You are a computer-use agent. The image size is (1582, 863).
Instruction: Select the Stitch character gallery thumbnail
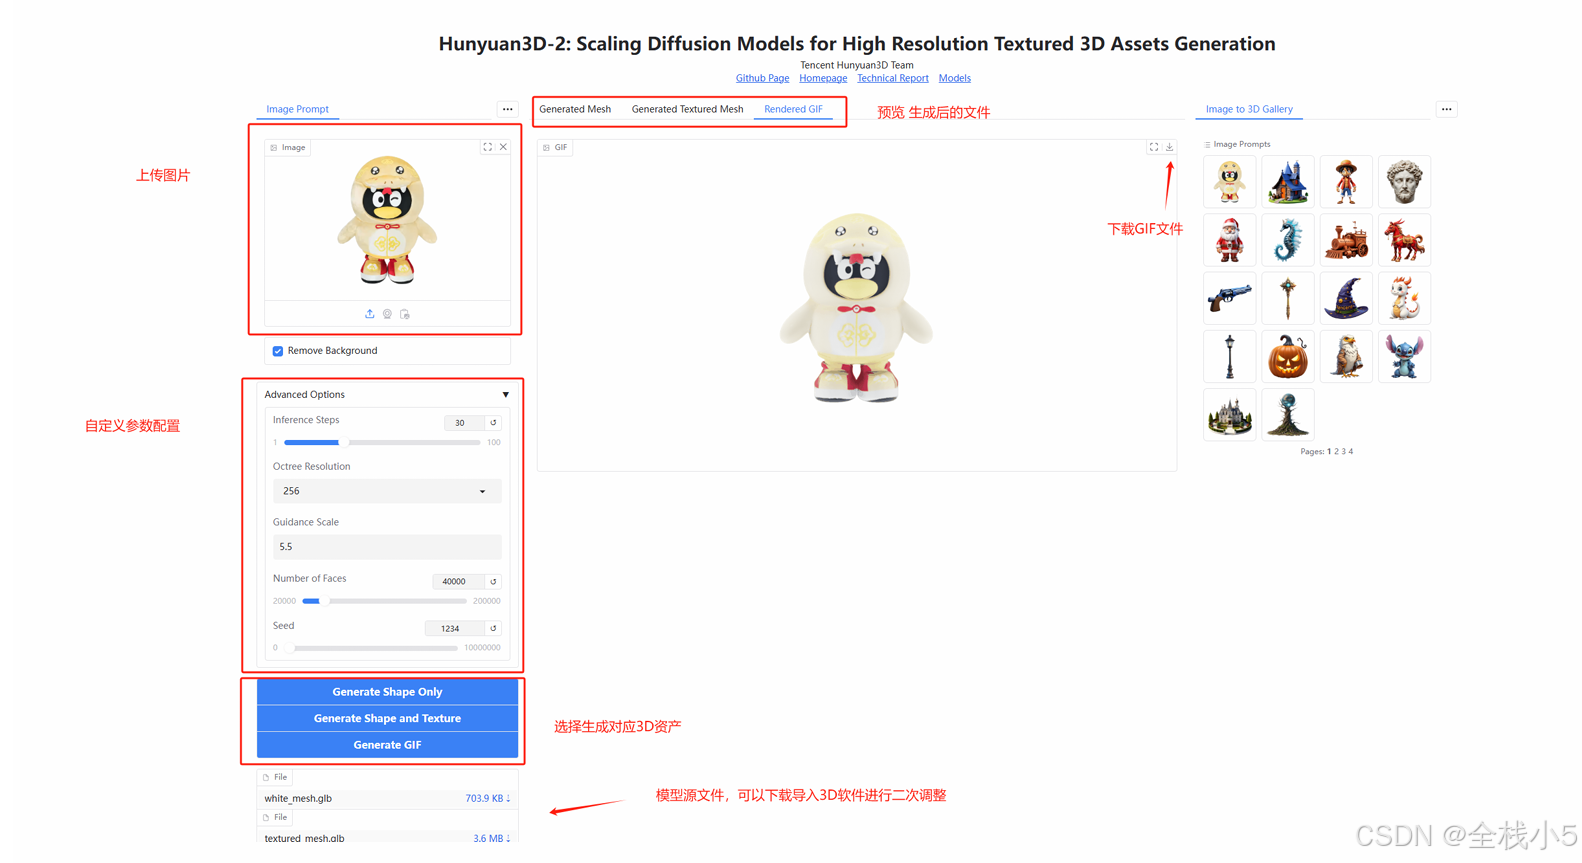pos(1404,356)
